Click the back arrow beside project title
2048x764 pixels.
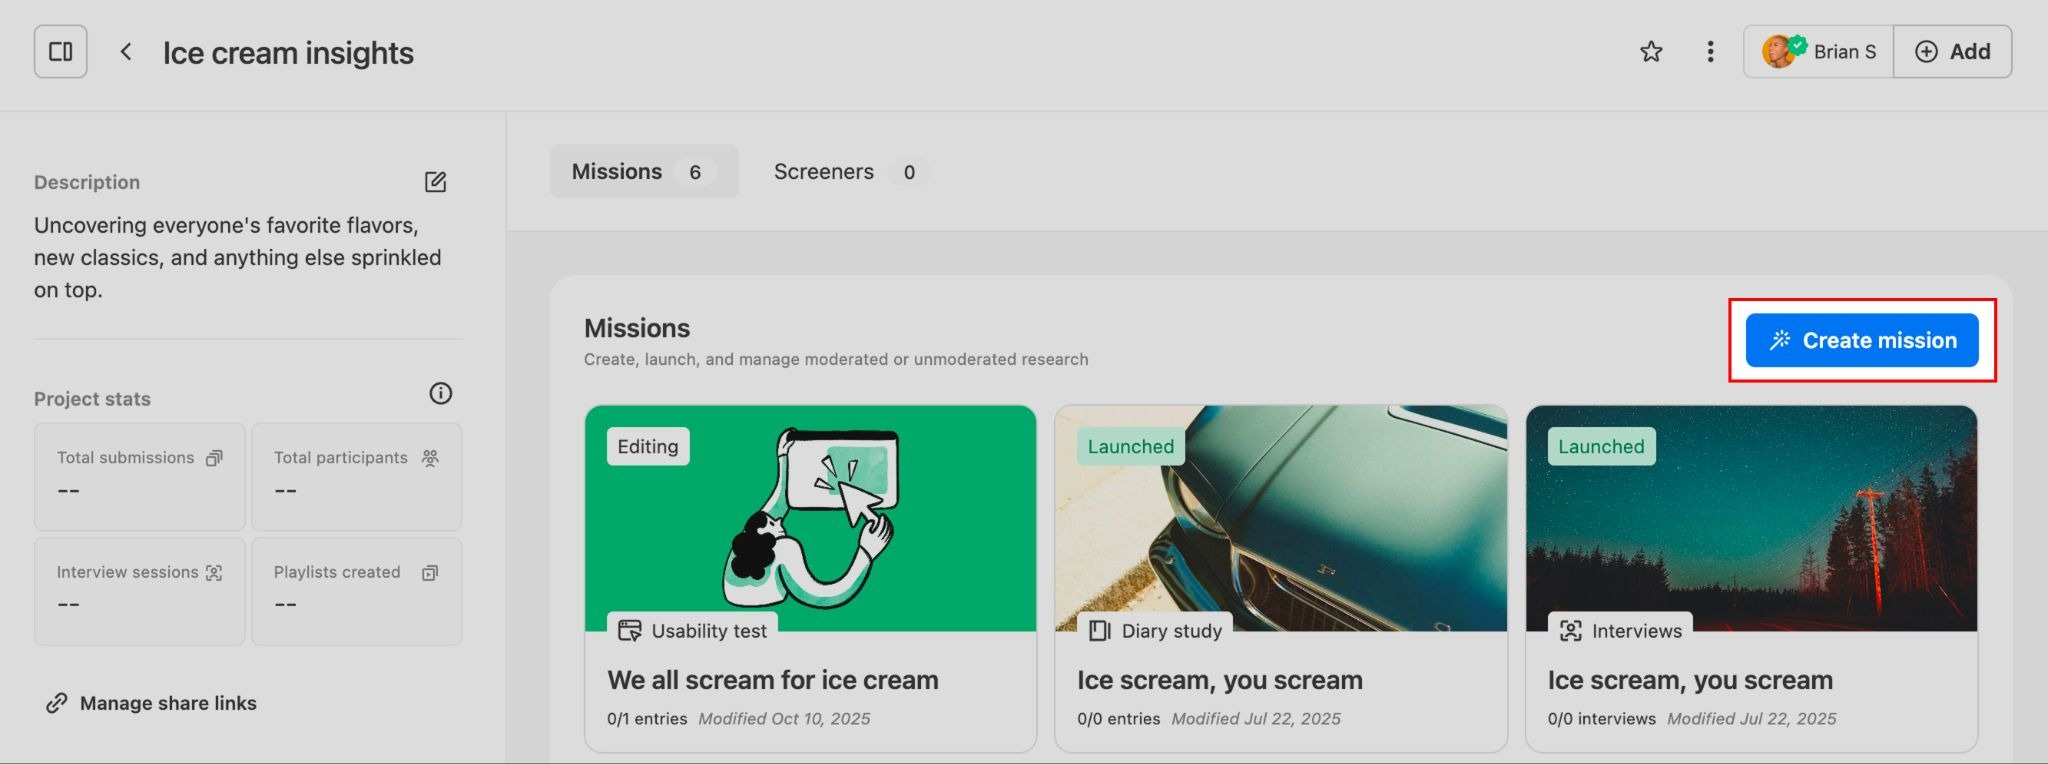pyautogui.click(x=126, y=52)
